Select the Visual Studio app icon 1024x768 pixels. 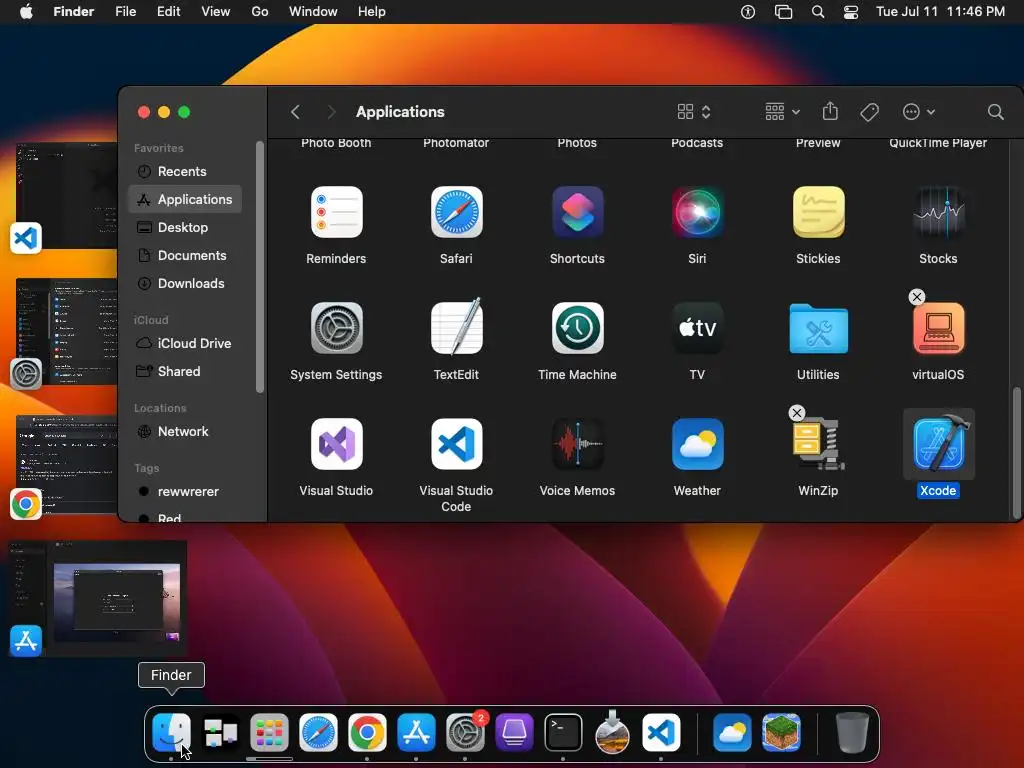pos(336,444)
